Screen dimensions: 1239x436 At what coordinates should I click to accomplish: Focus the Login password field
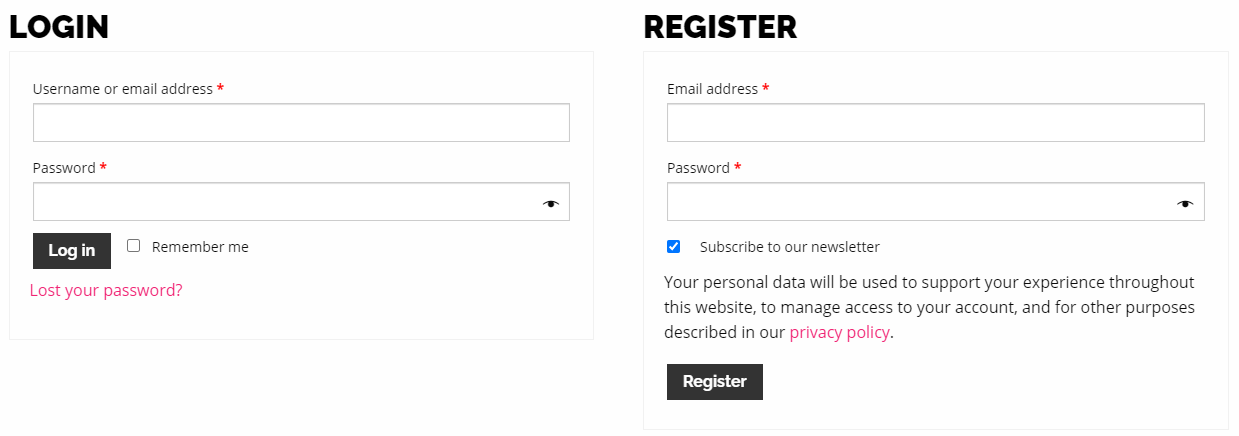click(285, 202)
